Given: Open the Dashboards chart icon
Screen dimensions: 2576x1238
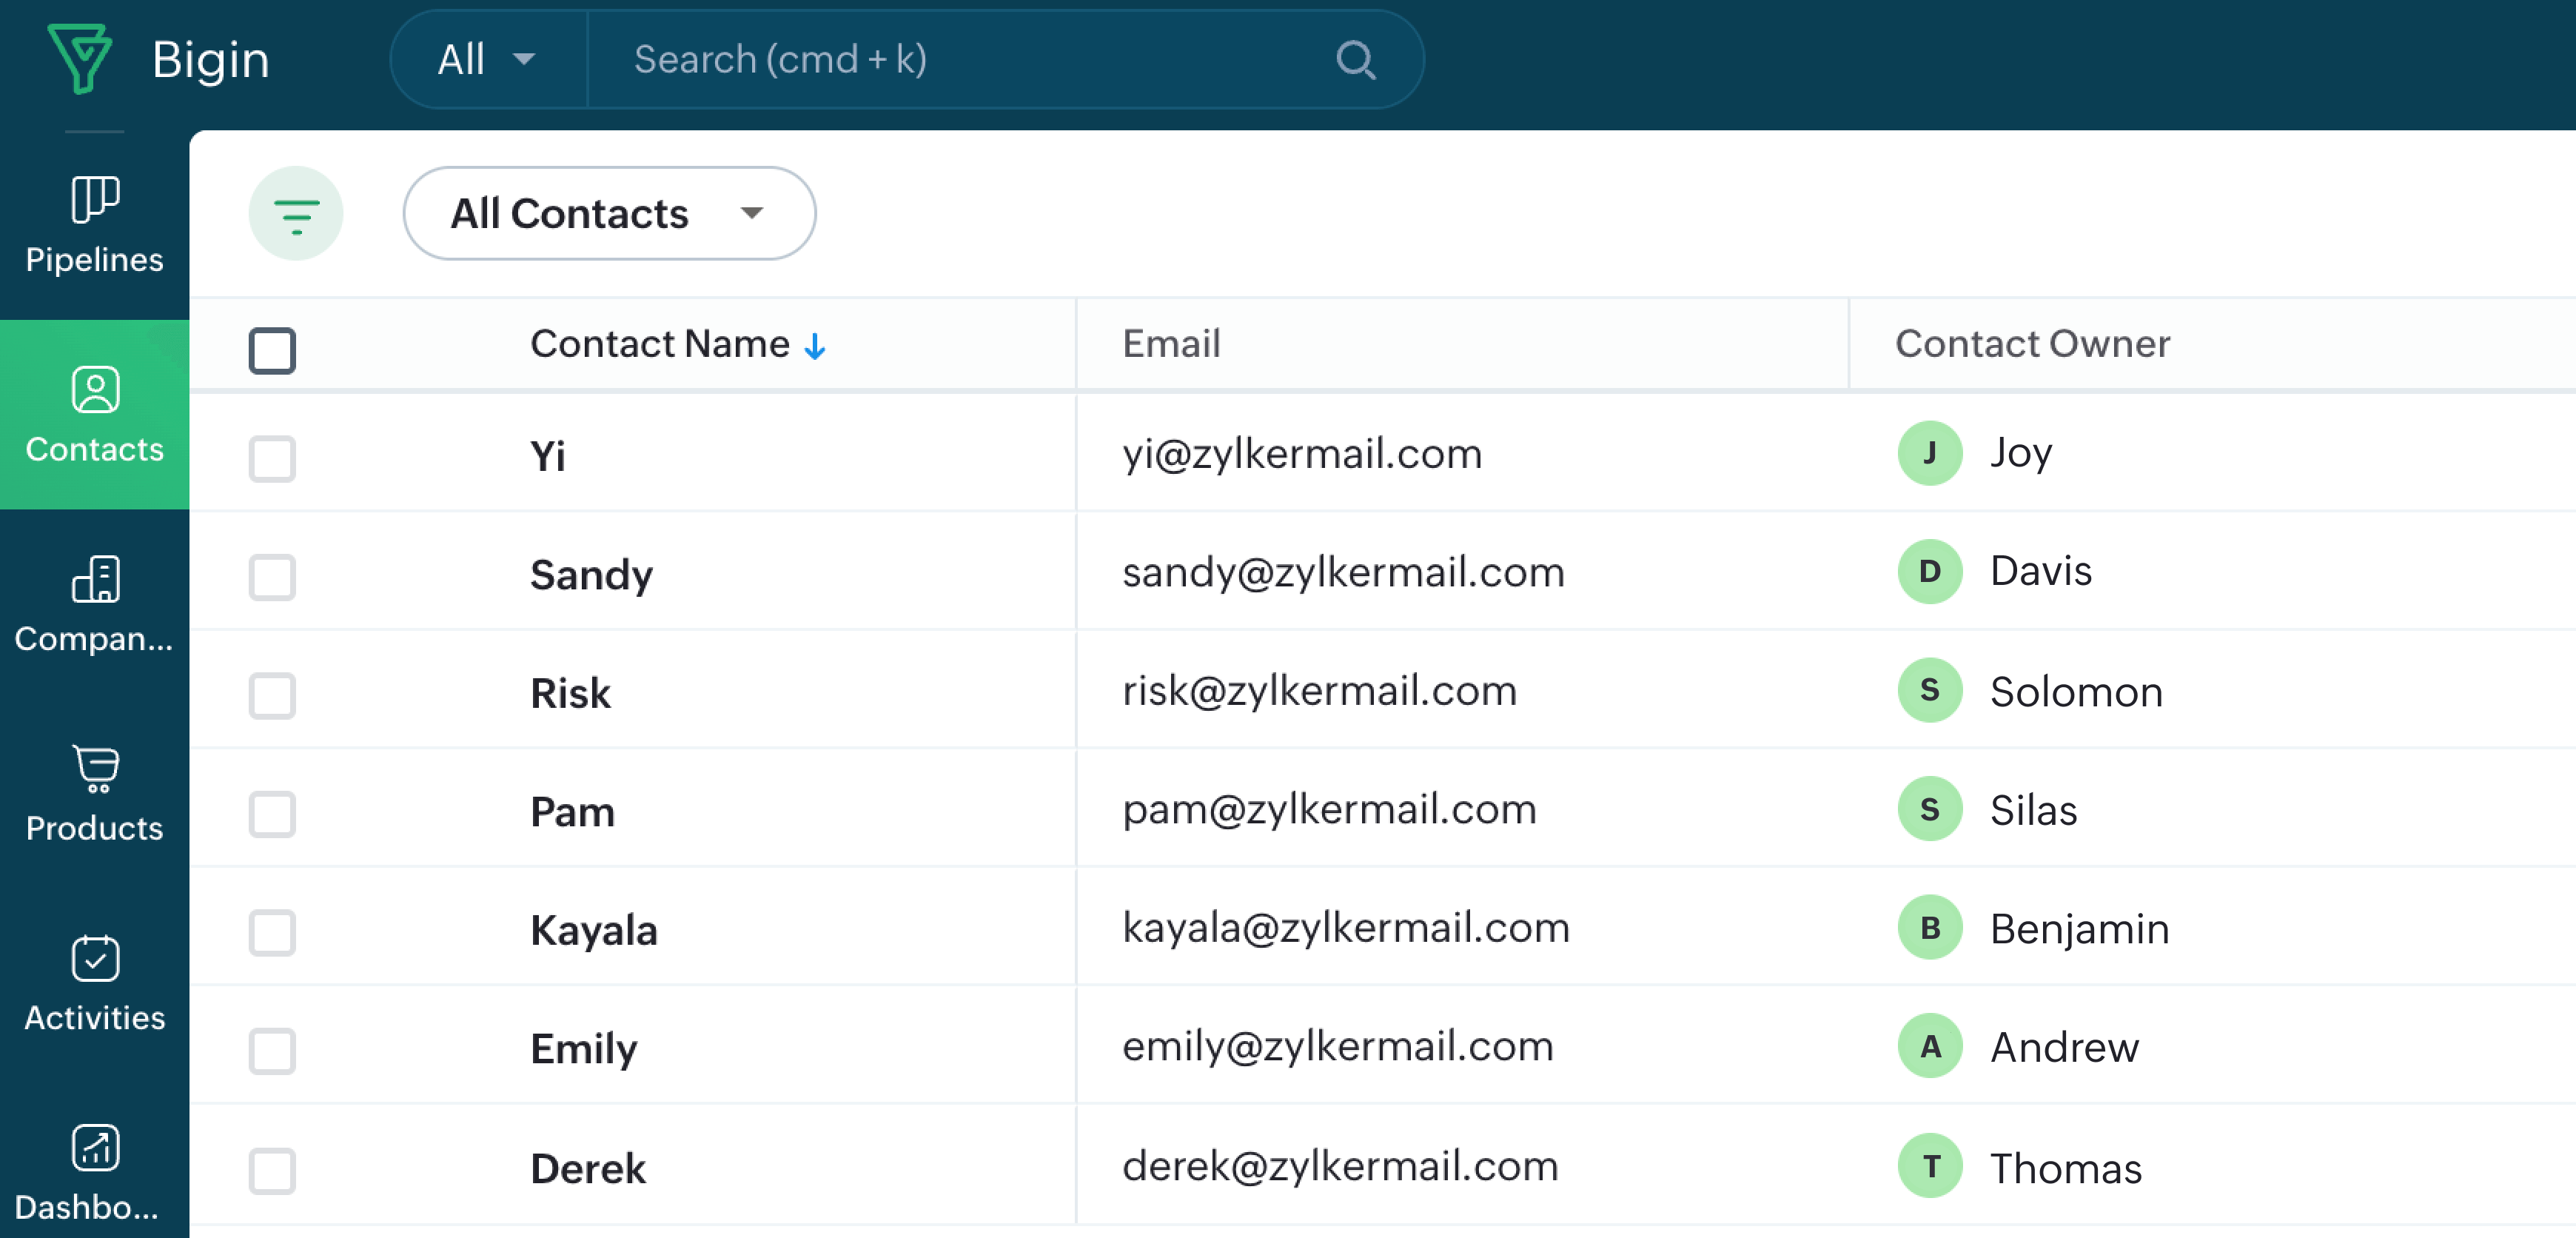Looking at the screenshot, I should [x=95, y=1148].
